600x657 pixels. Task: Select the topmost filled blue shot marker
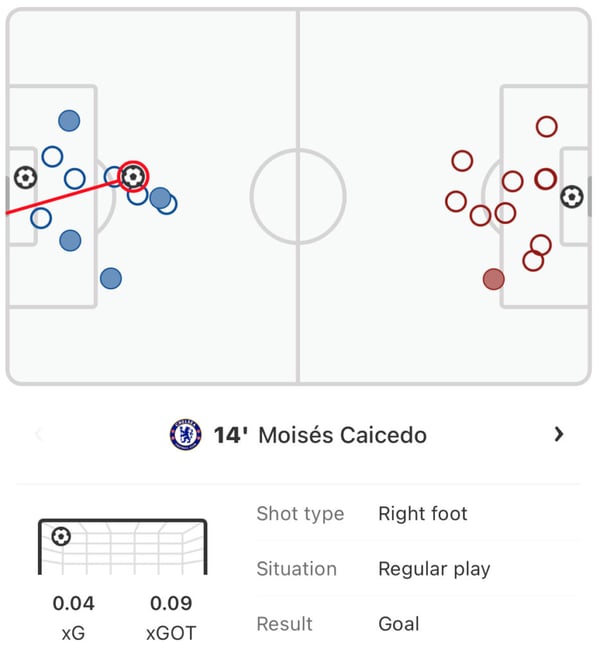pyautogui.click(x=69, y=121)
